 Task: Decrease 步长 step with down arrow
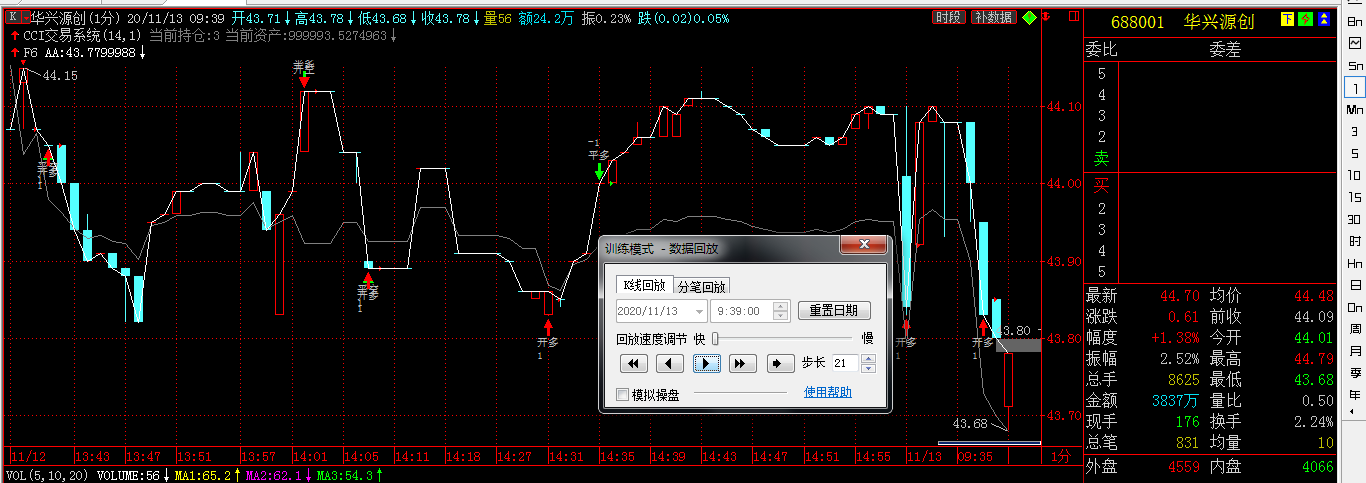[x=868, y=368]
